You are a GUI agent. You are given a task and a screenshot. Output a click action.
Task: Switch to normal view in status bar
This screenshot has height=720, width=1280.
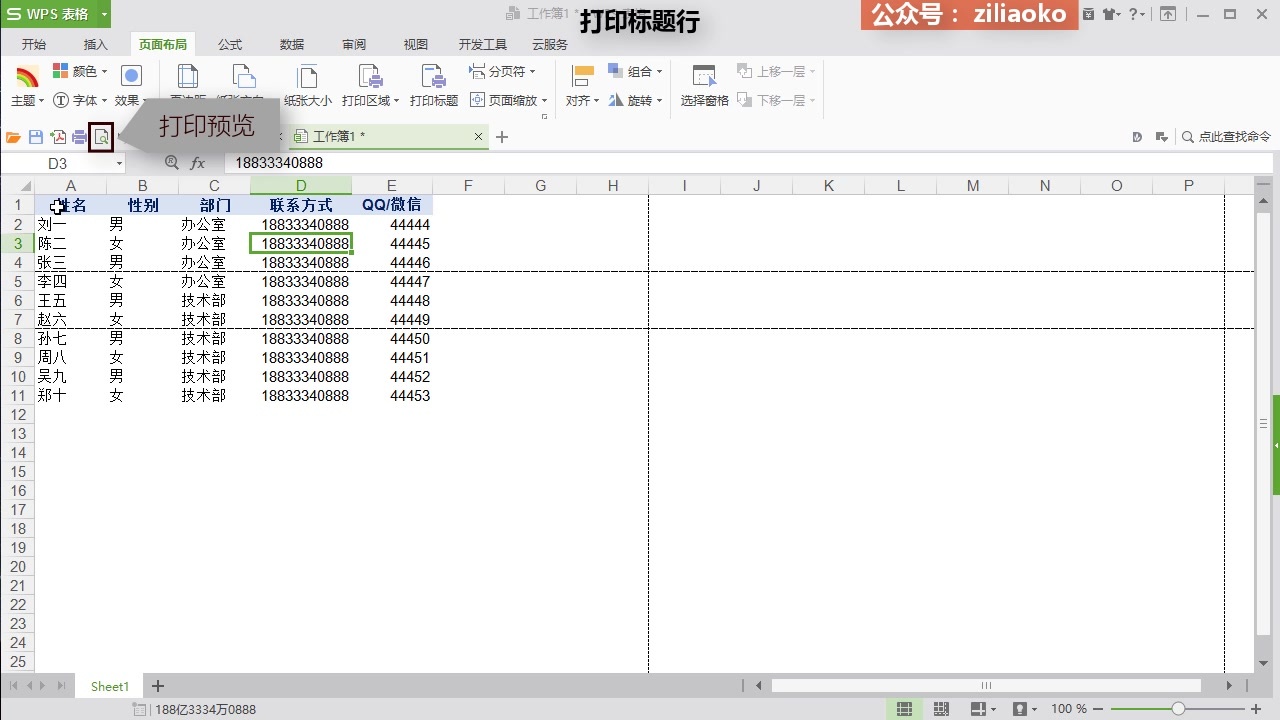pos(904,709)
